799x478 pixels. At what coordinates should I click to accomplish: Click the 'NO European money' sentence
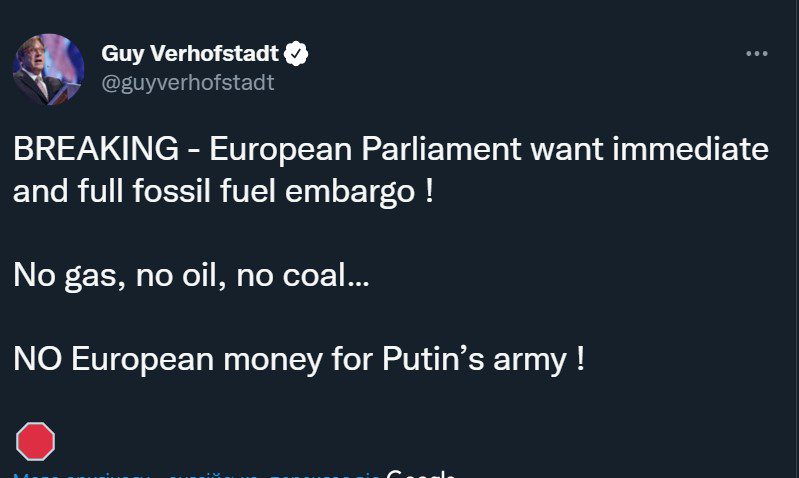[299, 359]
